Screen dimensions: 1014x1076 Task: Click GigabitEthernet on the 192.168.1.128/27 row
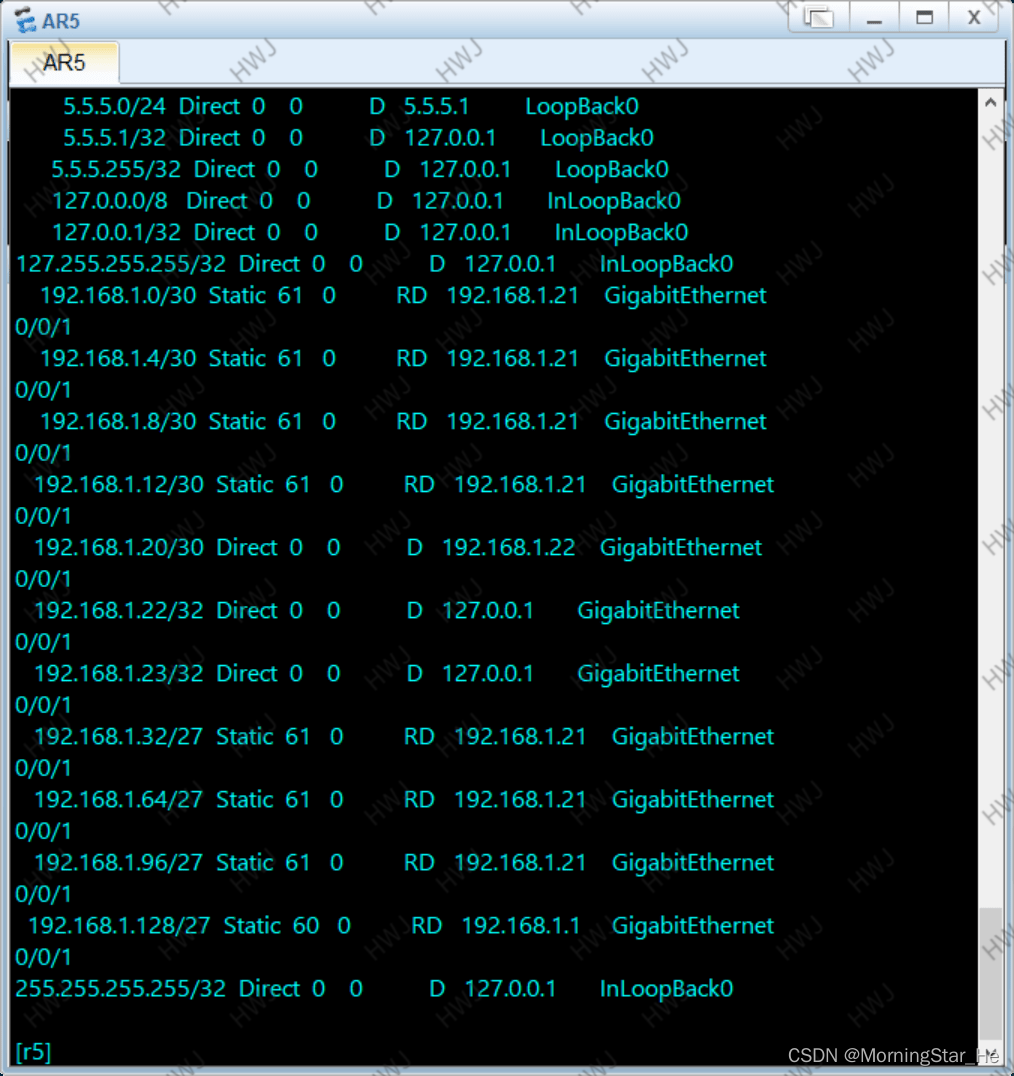693,926
